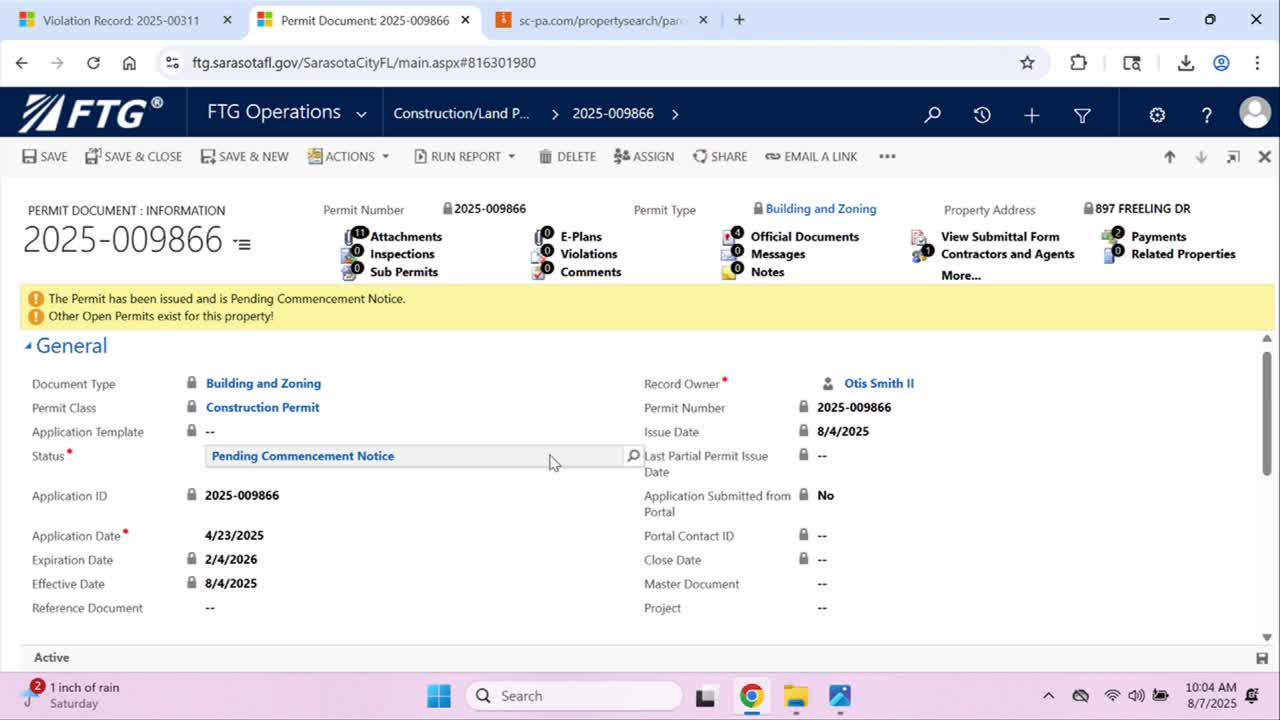Open recent history clock icon
This screenshot has width=1280, height=720.
982,115
